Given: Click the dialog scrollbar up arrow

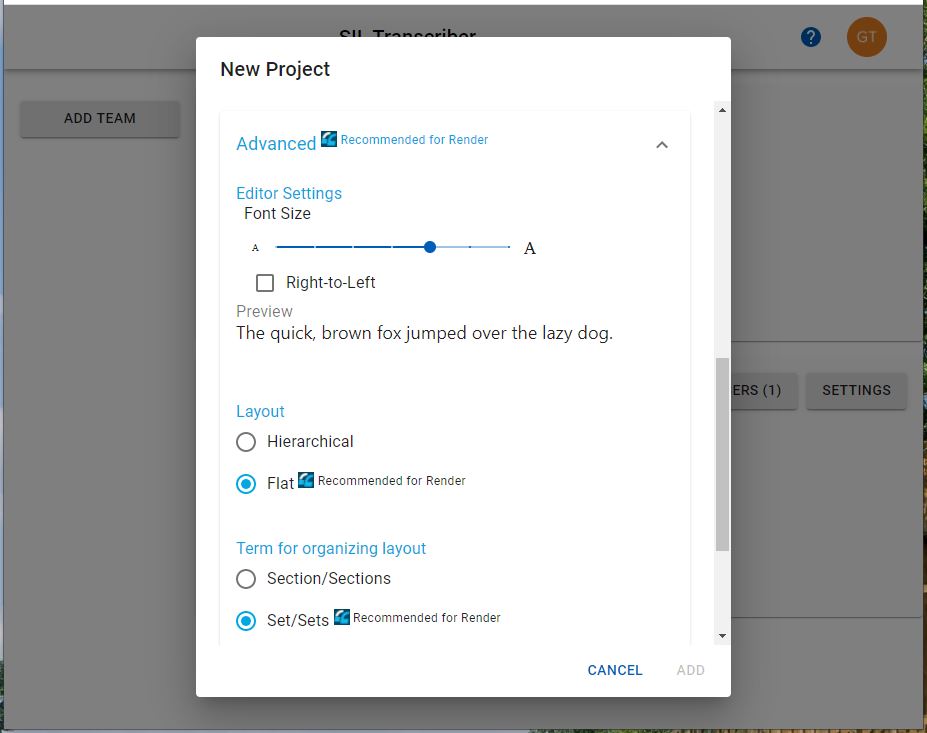Looking at the screenshot, I should [722, 110].
